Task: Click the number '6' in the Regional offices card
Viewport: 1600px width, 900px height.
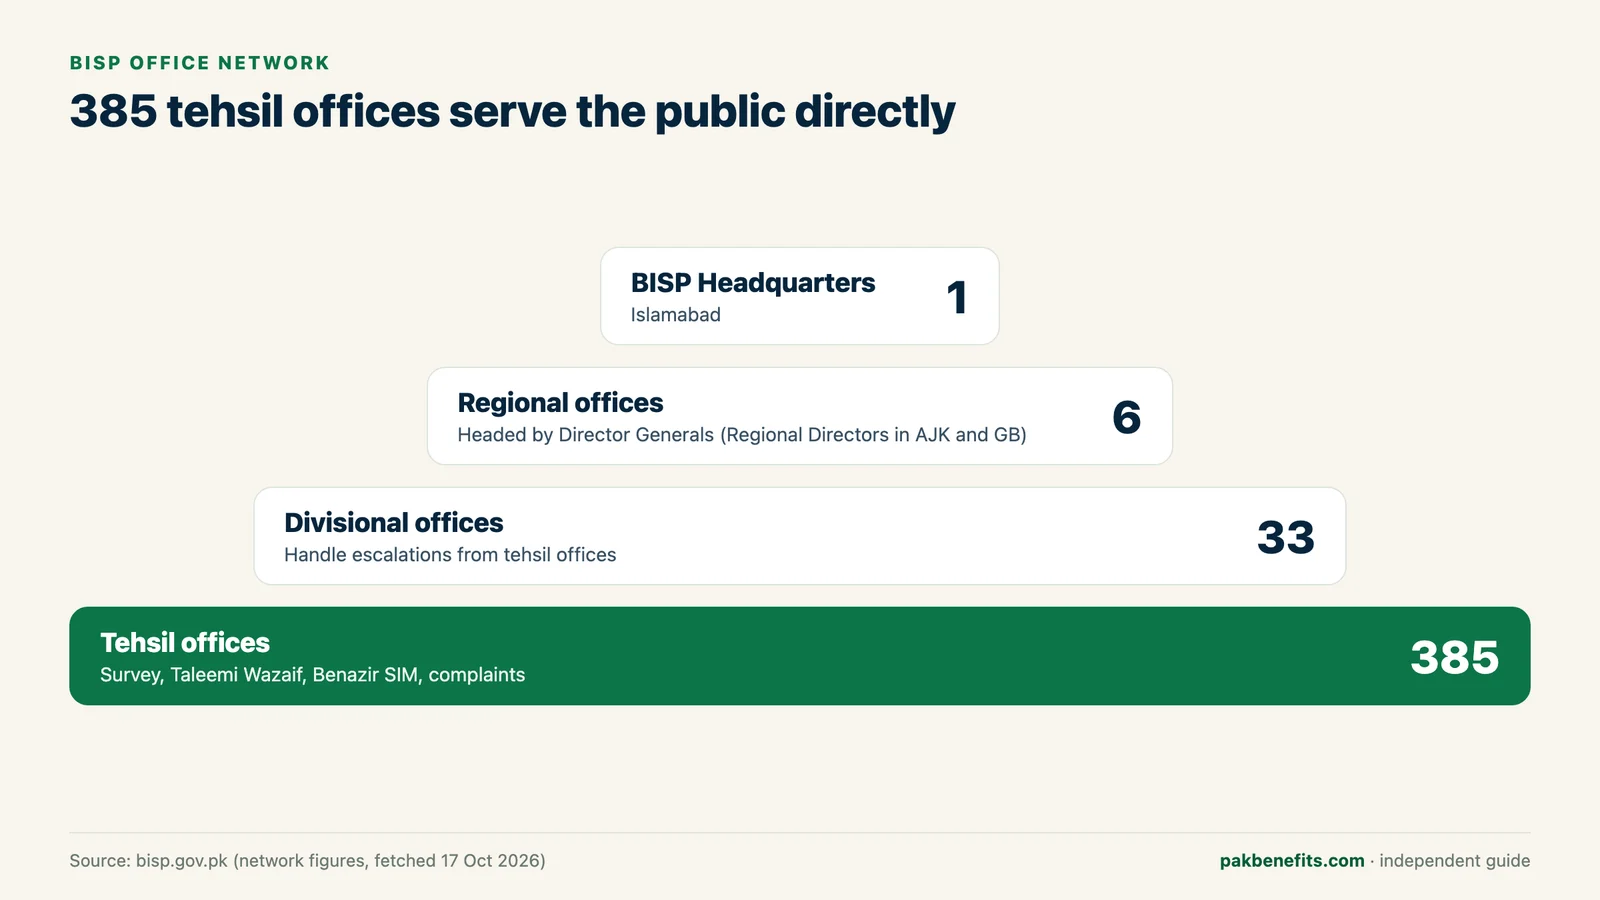Action: [x=1127, y=417]
